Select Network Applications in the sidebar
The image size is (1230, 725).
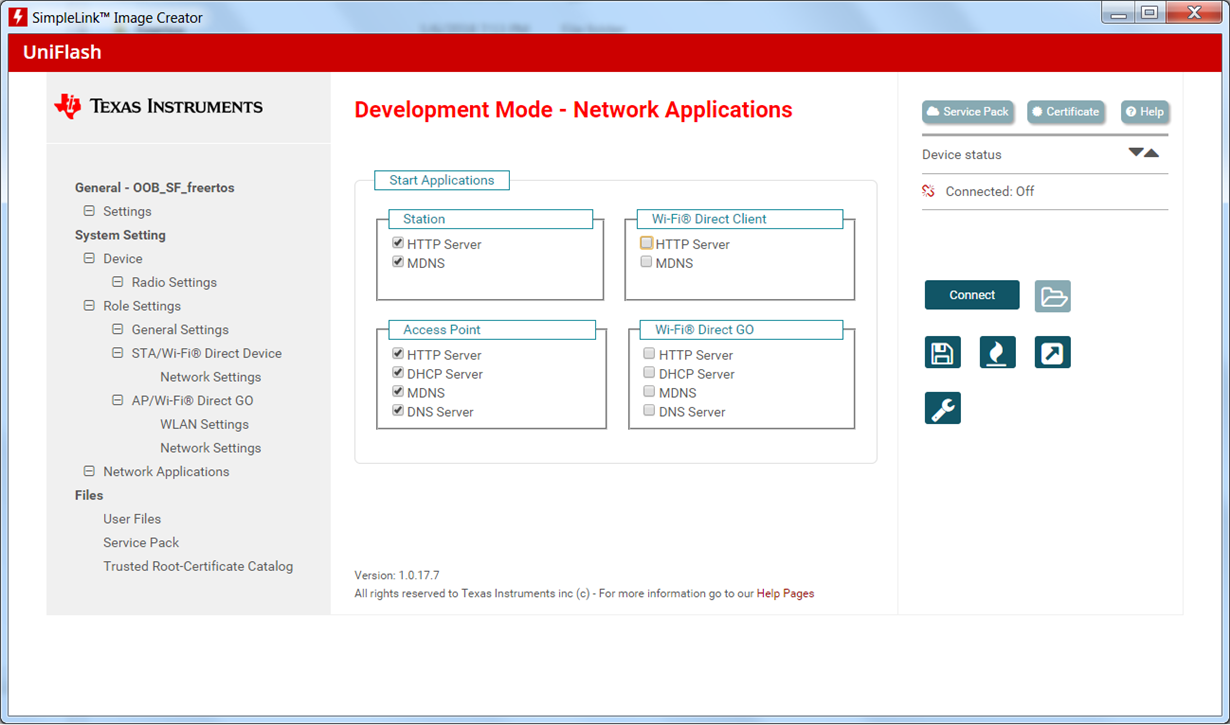(166, 471)
